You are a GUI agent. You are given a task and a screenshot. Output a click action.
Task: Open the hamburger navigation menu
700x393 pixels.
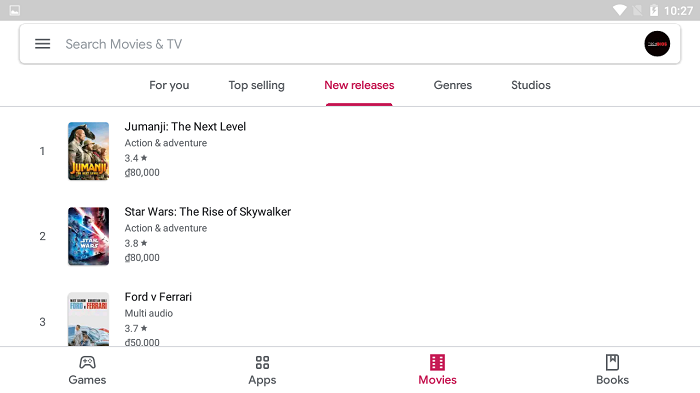(x=42, y=44)
